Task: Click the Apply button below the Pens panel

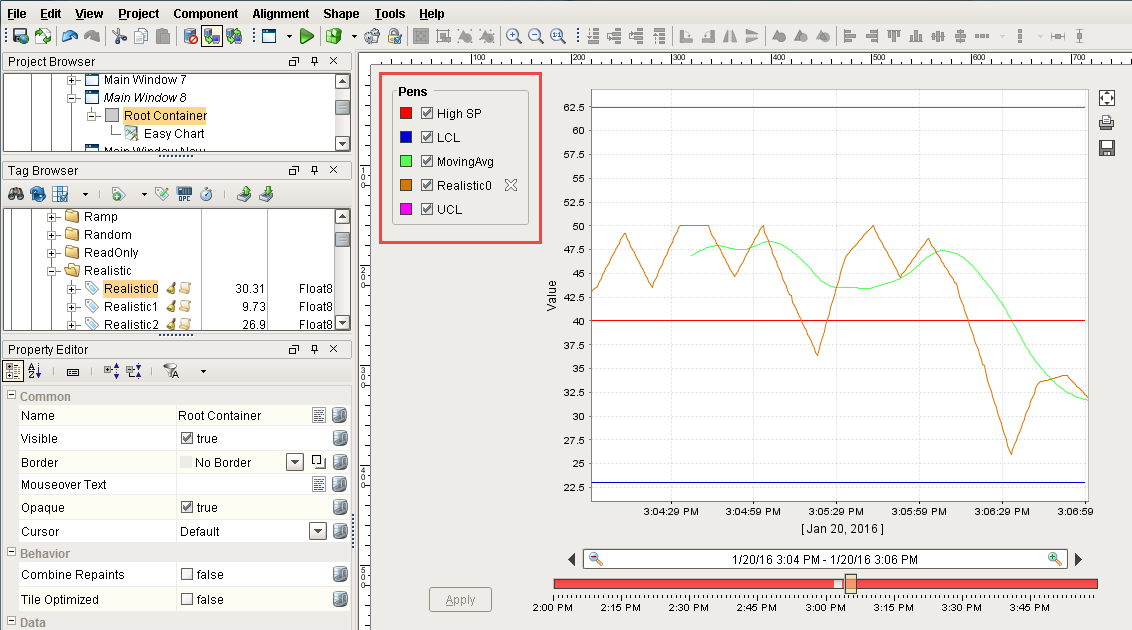Action: point(461,600)
